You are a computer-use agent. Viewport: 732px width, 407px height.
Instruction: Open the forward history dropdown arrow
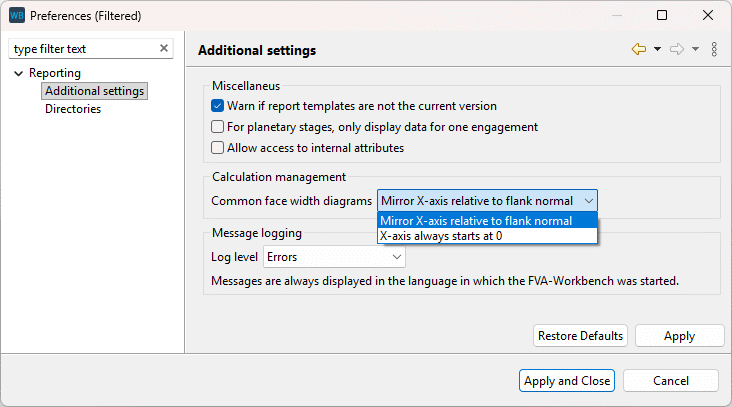[695, 49]
